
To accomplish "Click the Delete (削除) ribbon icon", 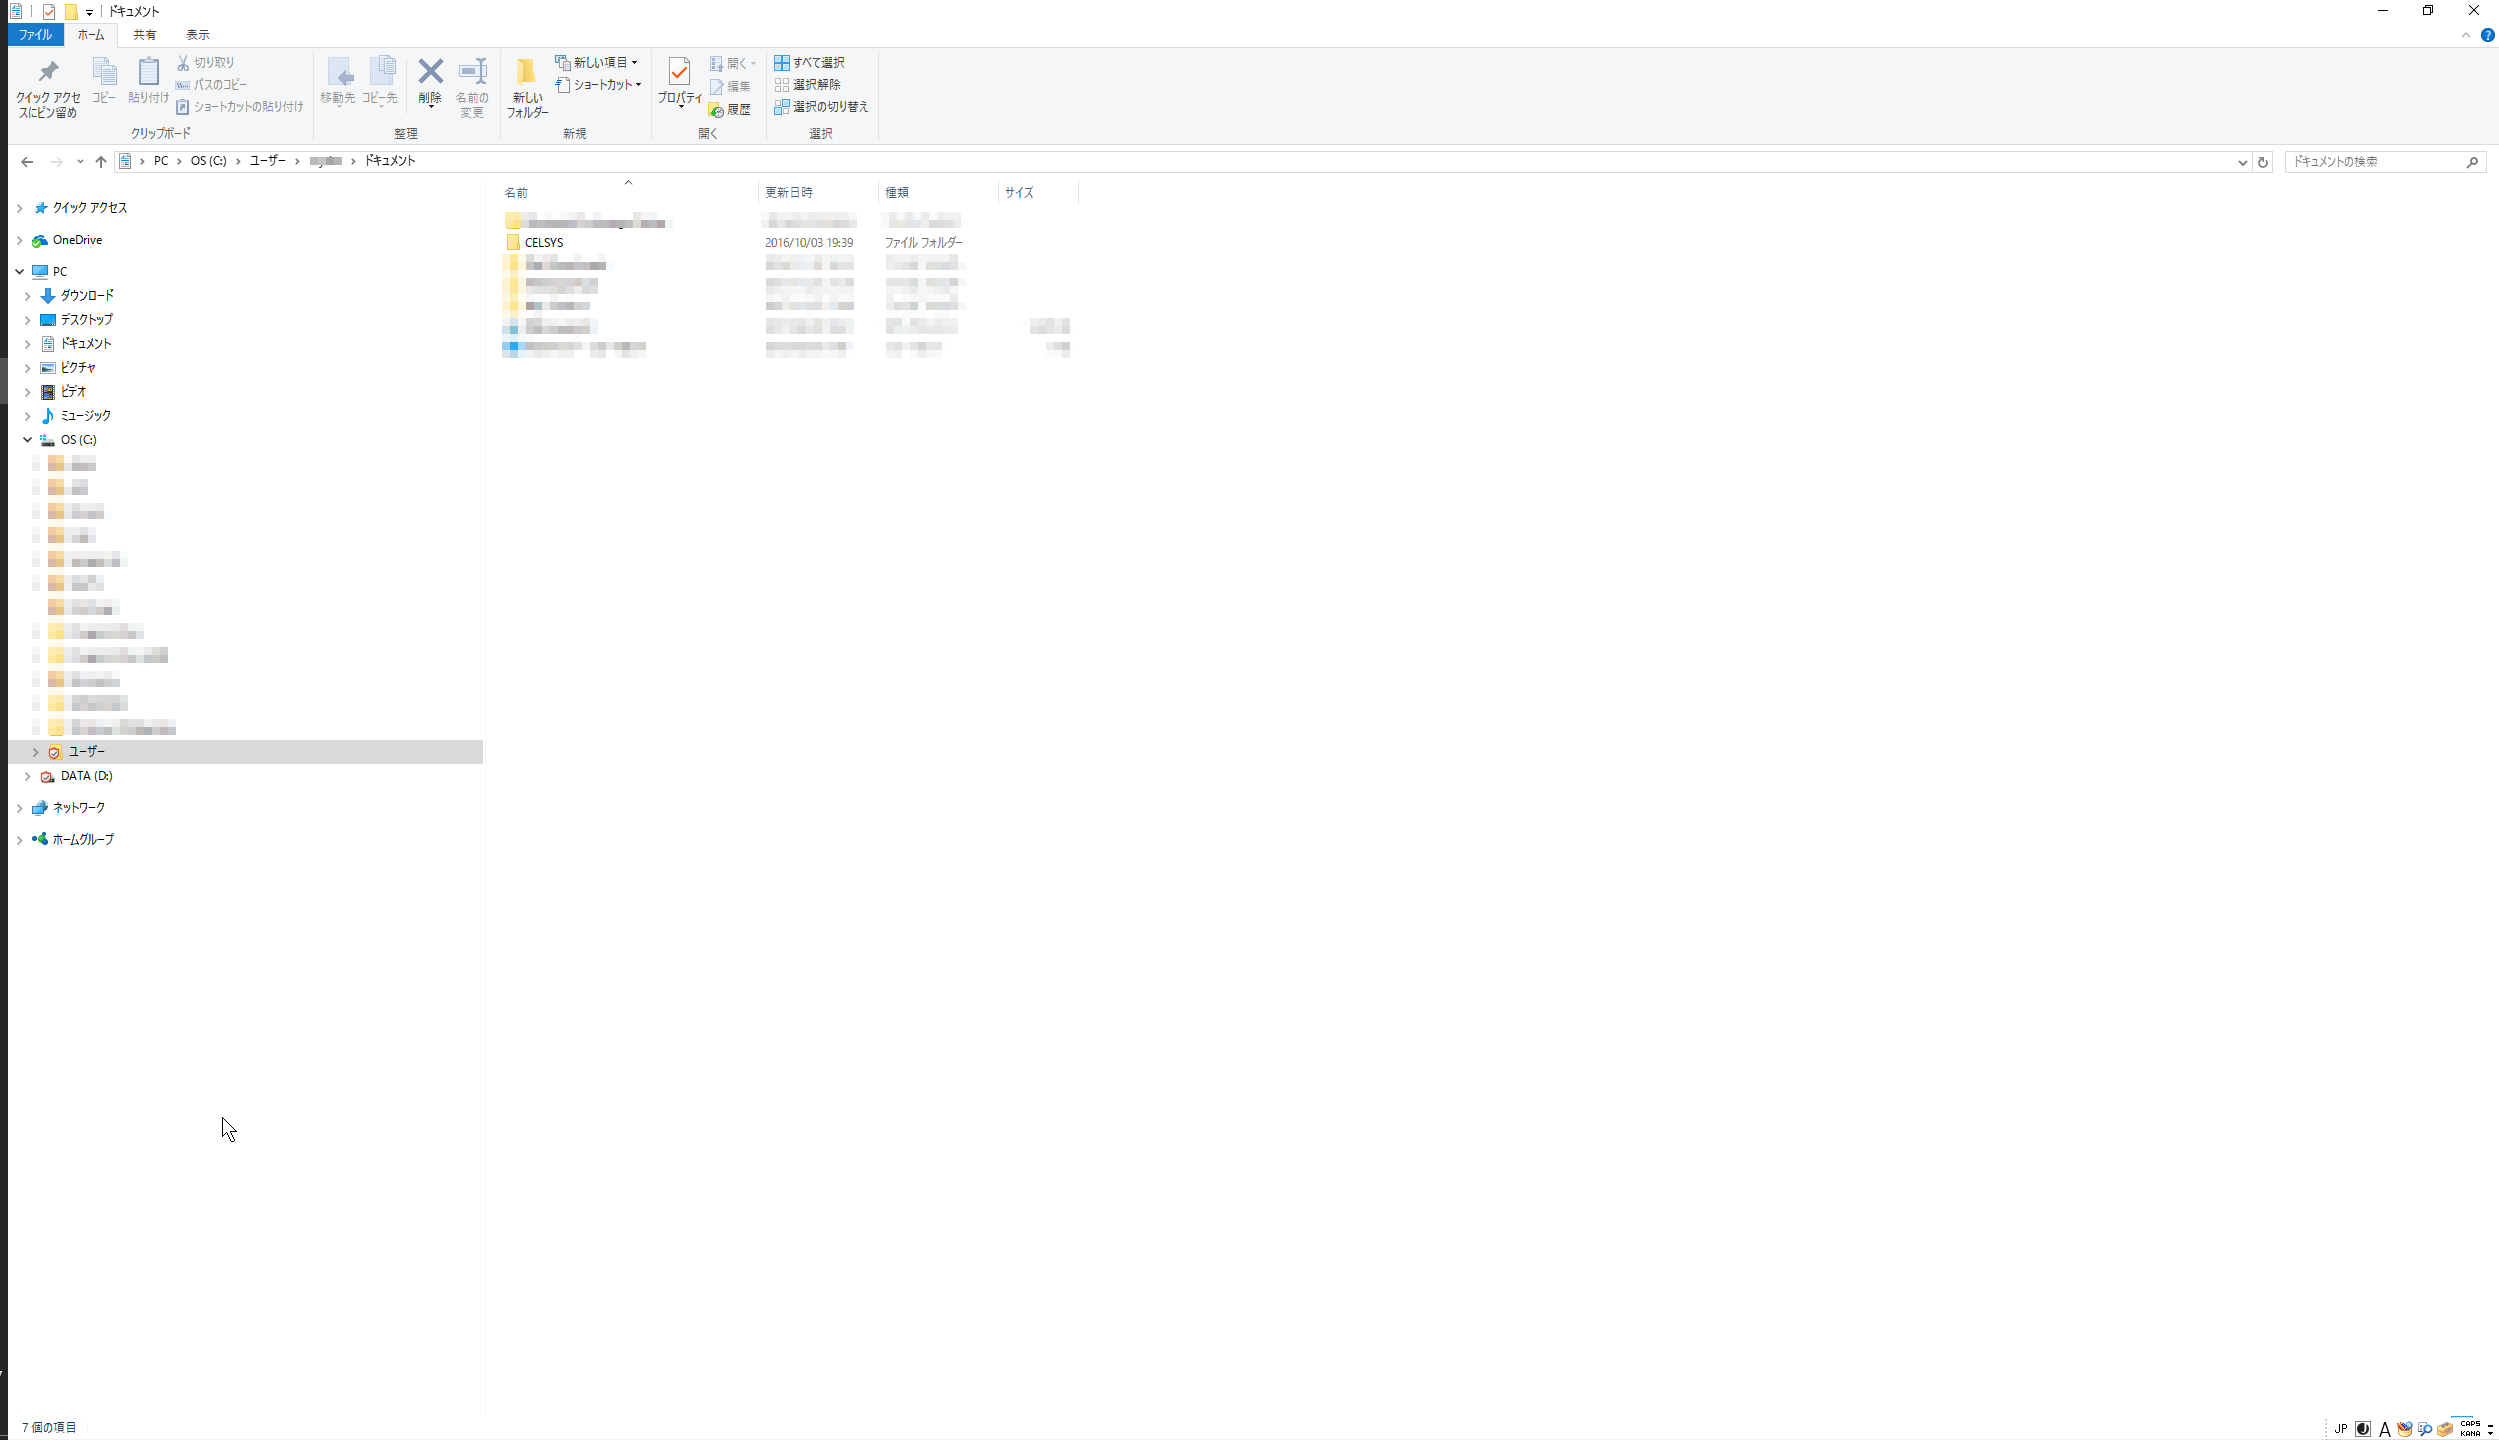I will pyautogui.click(x=430, y=73).
